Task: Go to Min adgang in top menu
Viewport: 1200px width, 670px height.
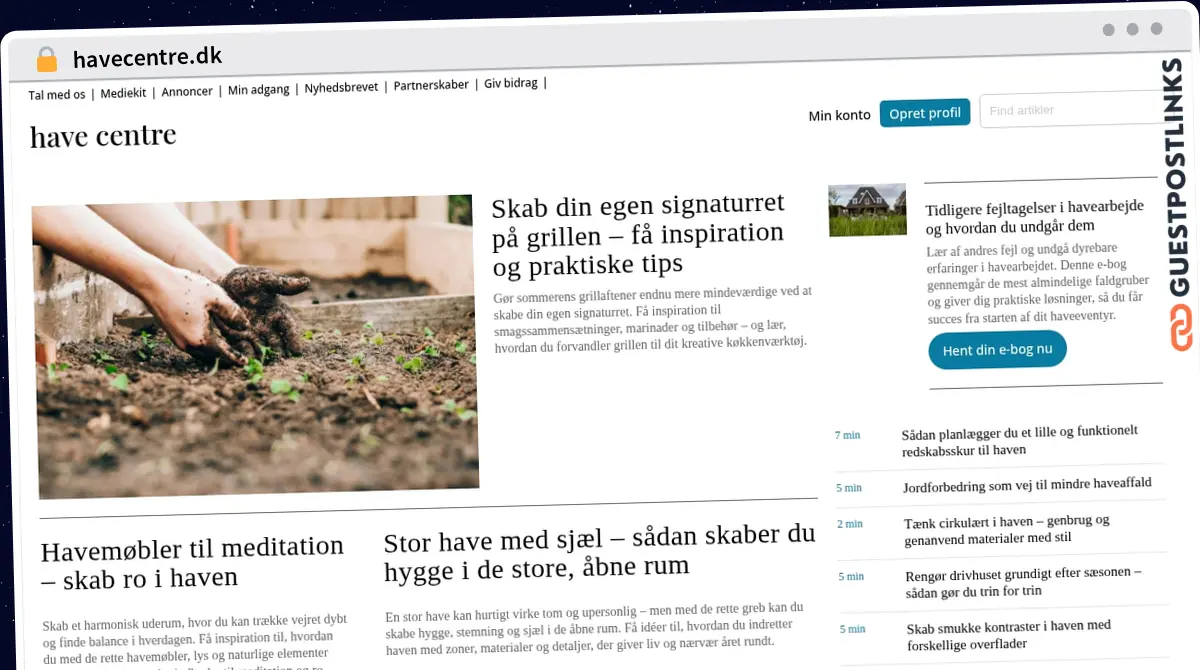Action: (x=258, y=89)
